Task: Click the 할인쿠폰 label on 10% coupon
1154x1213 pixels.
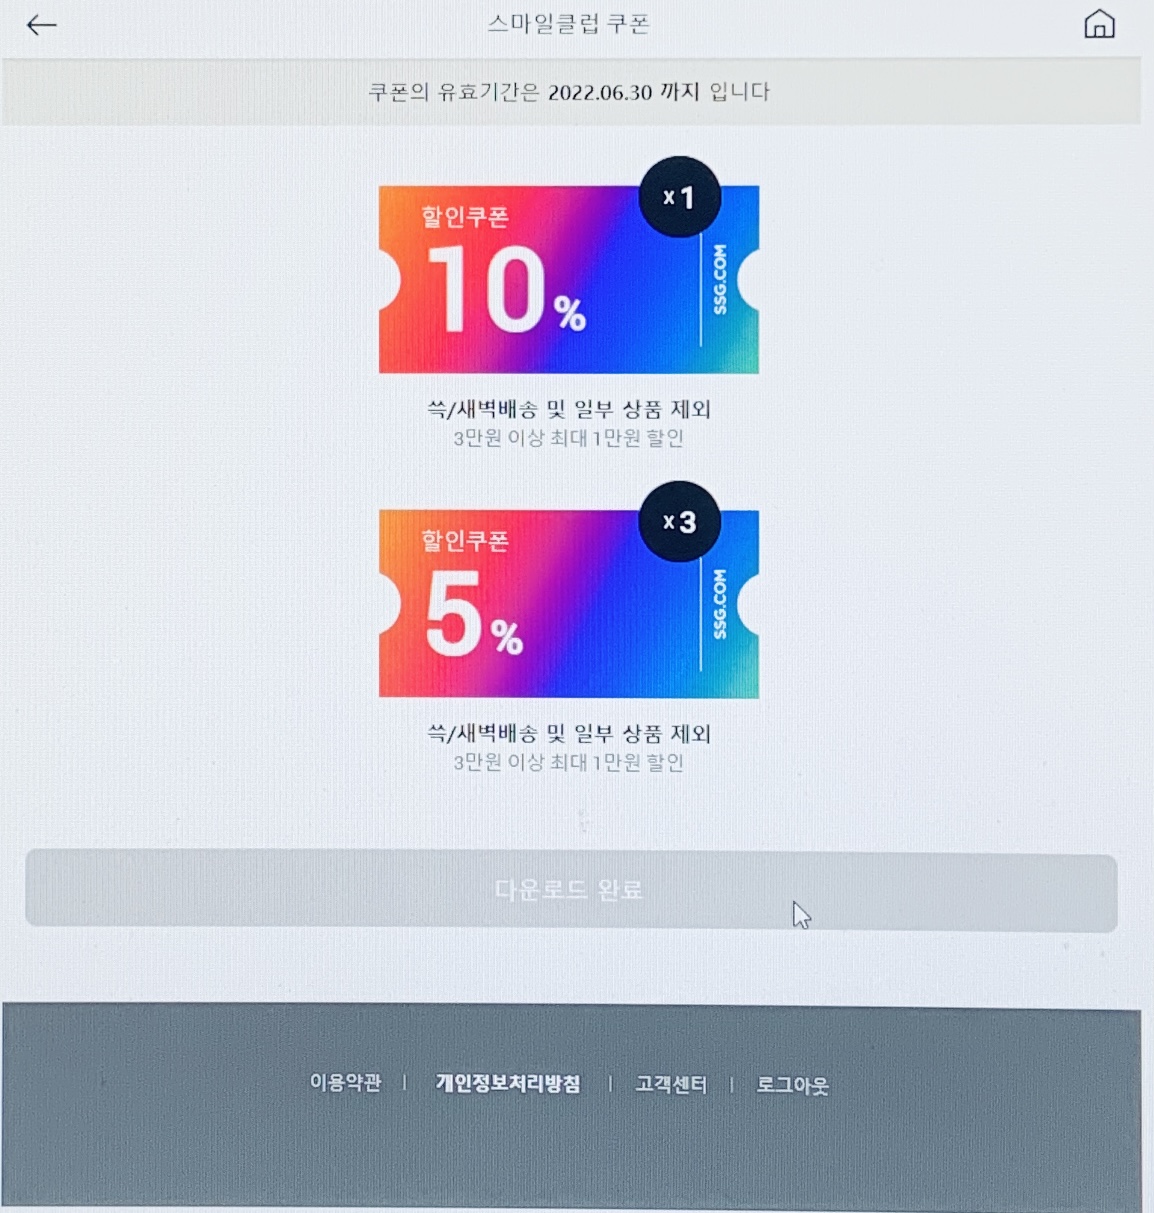Action: tap(465, 216)
